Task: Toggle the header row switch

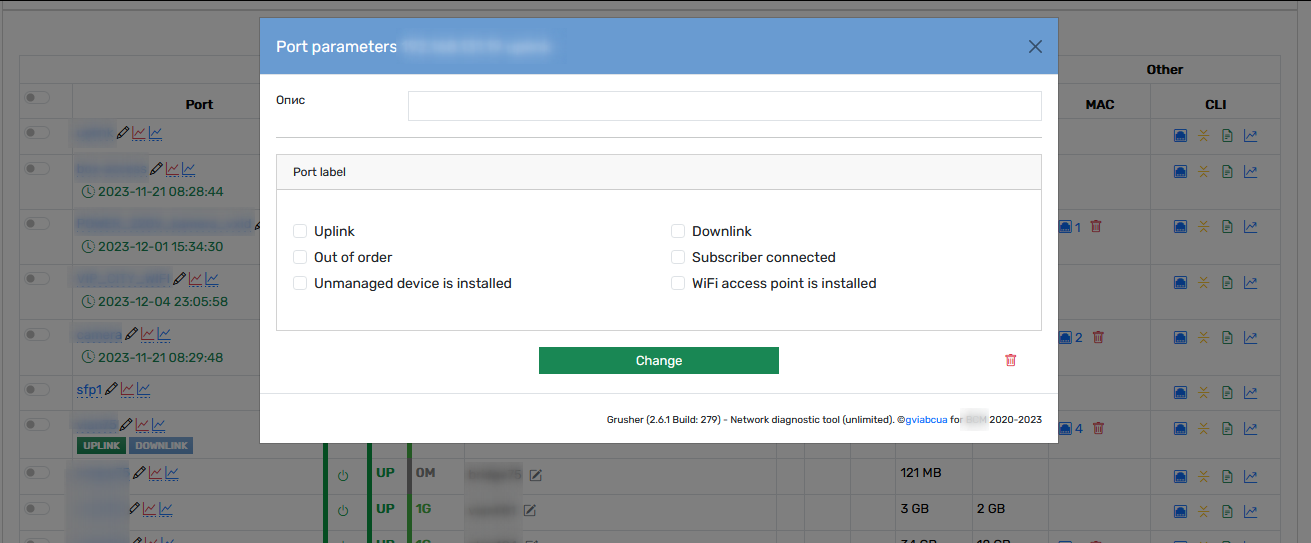Action: pyautogui.click(x=37, y=97)
